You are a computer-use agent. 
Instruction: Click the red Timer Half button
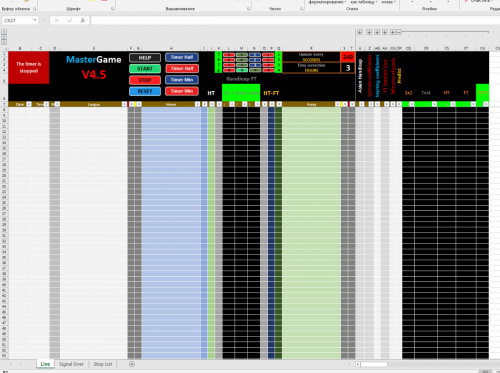tap(182, 68)
